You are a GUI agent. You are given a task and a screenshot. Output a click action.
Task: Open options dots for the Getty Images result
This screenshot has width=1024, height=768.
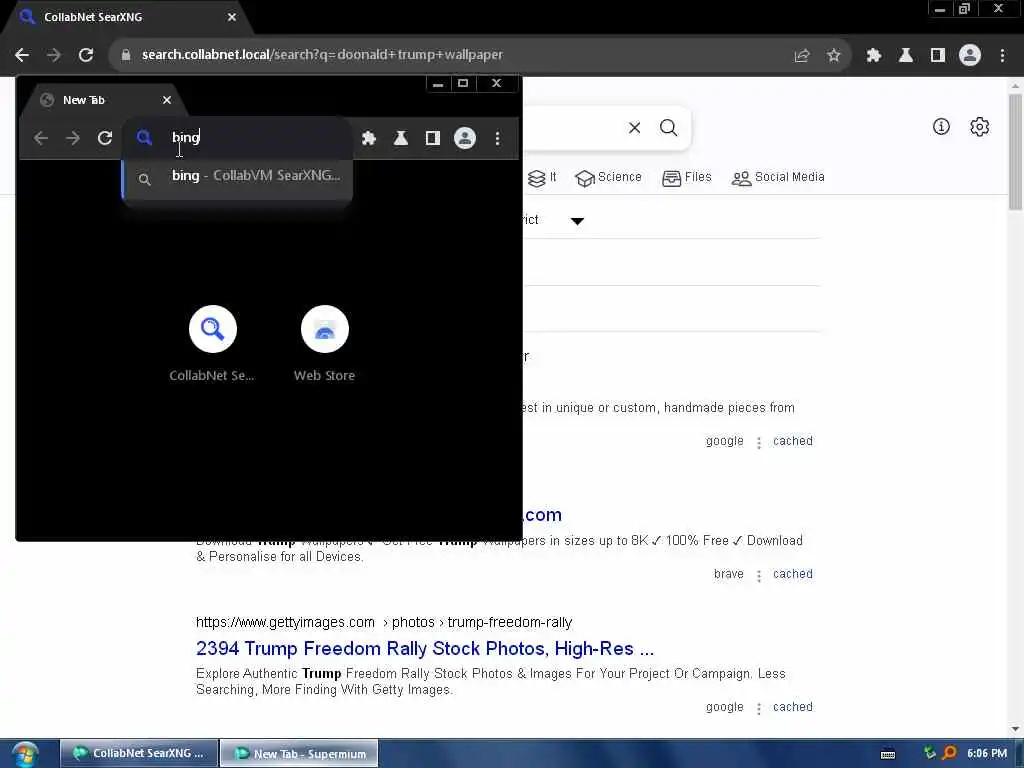click(758, 709)
